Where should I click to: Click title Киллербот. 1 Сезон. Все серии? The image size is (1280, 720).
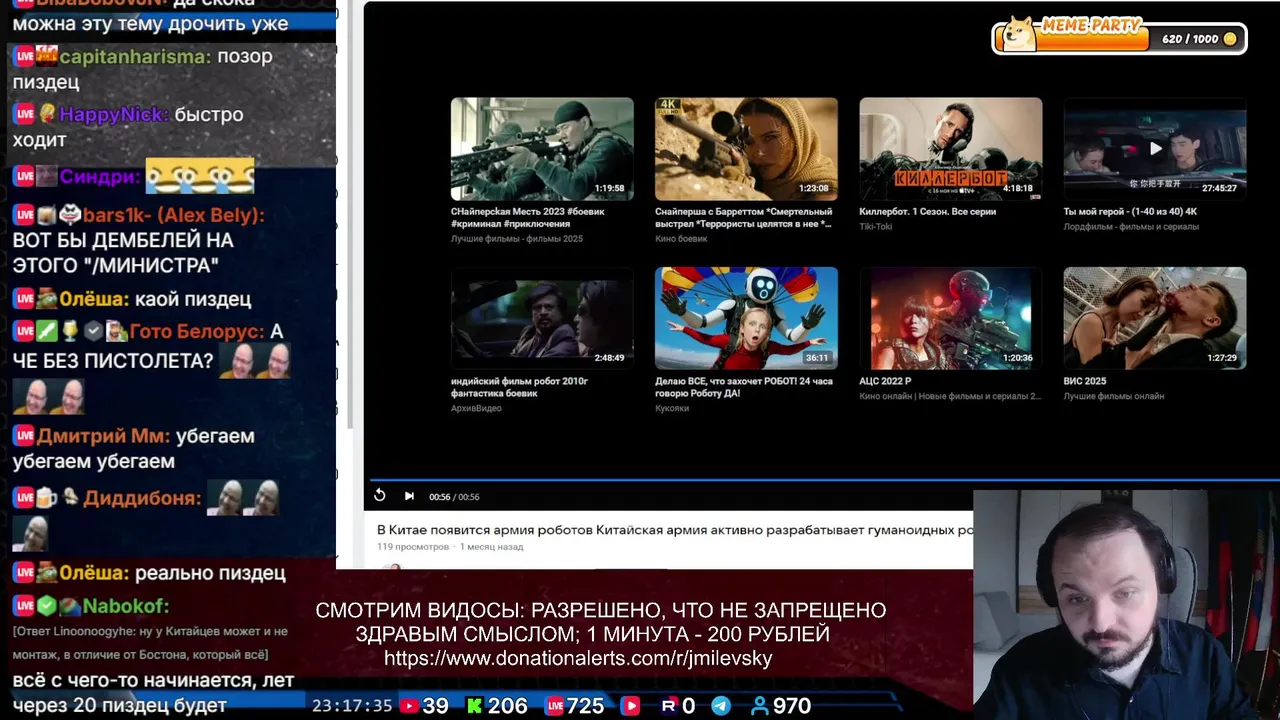click(x=927, y=212)
